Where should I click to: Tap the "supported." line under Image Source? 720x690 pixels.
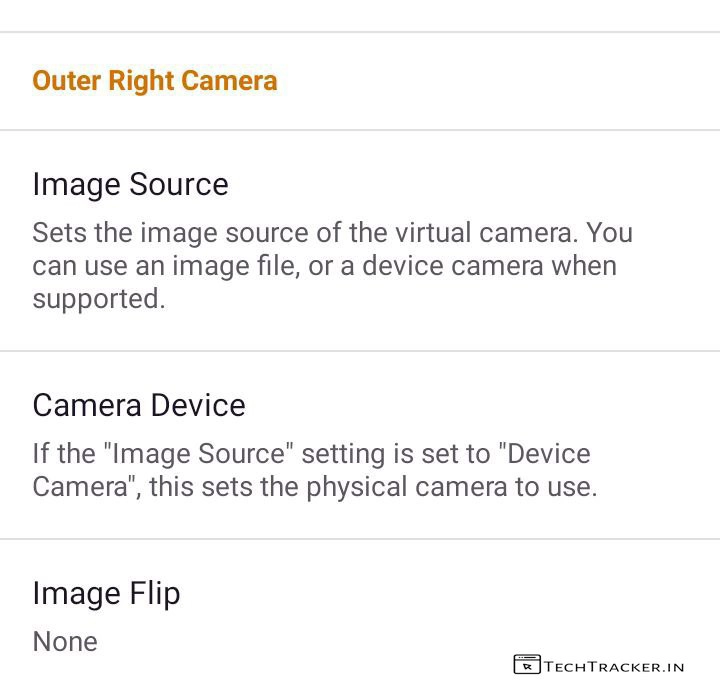(x=99, y=299)
